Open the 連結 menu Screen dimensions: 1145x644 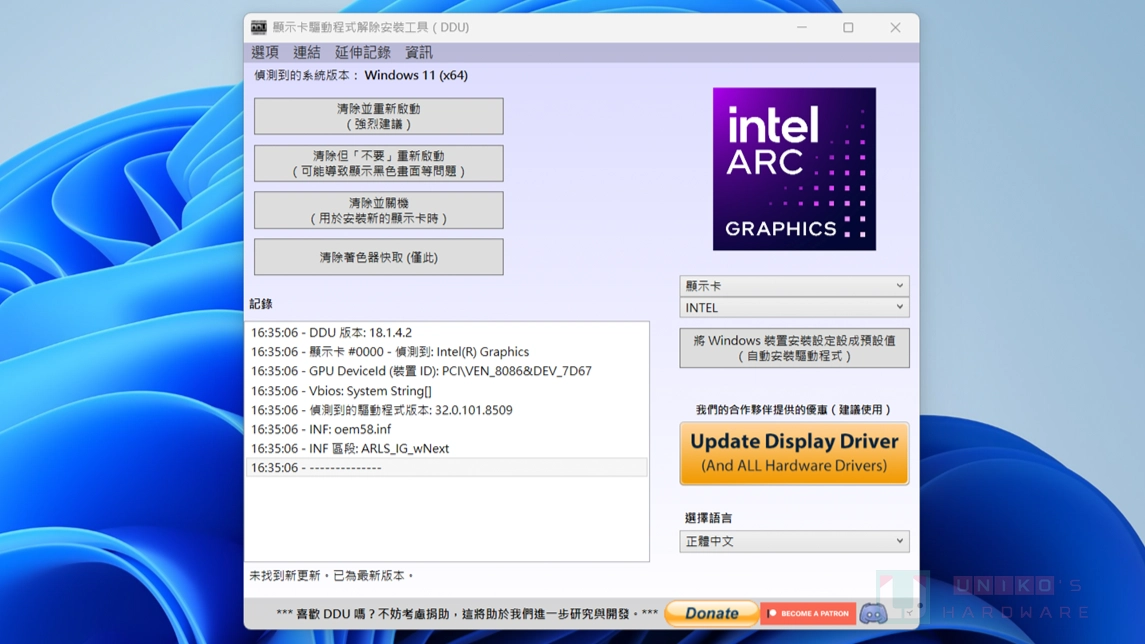coord(307,53)
